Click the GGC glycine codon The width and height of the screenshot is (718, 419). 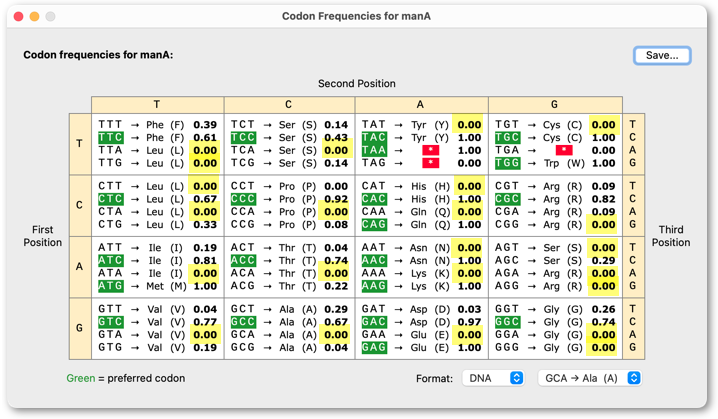[x=507, y=322]
